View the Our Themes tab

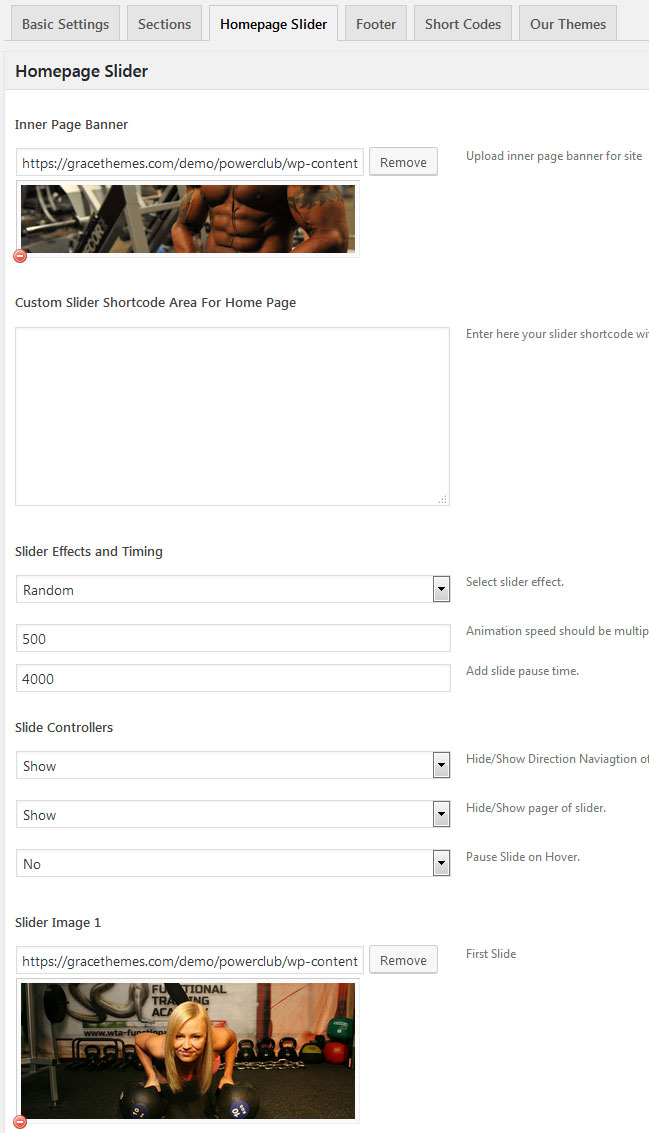[567, 24]
